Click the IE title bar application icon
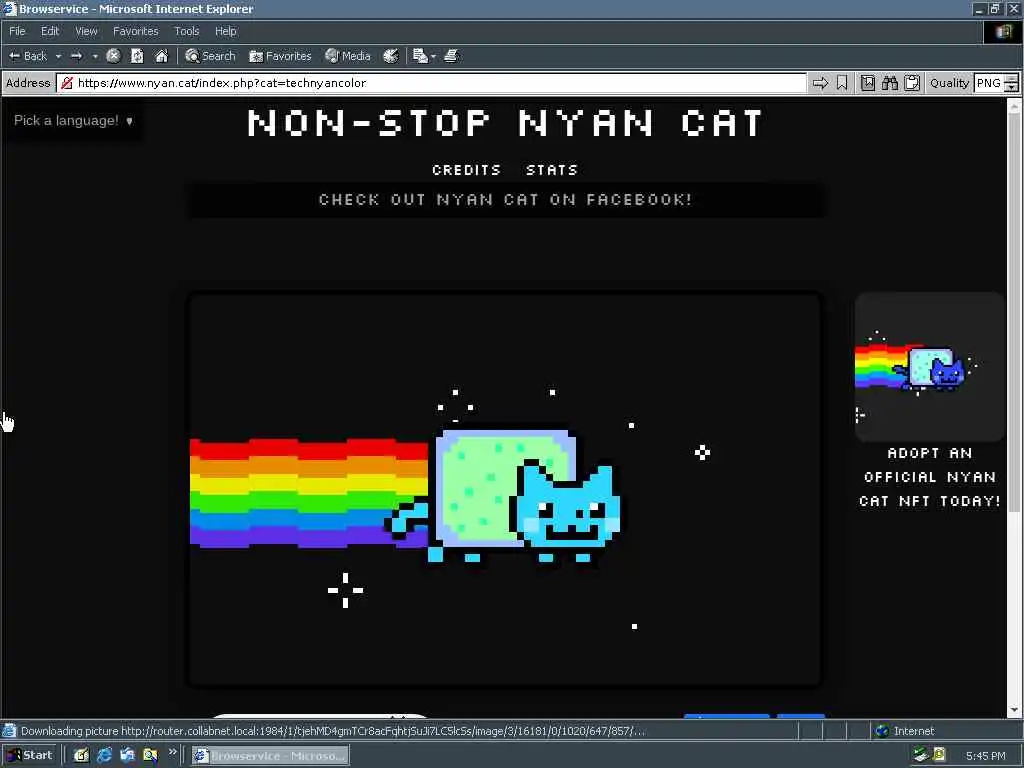 tap(9, 8)
